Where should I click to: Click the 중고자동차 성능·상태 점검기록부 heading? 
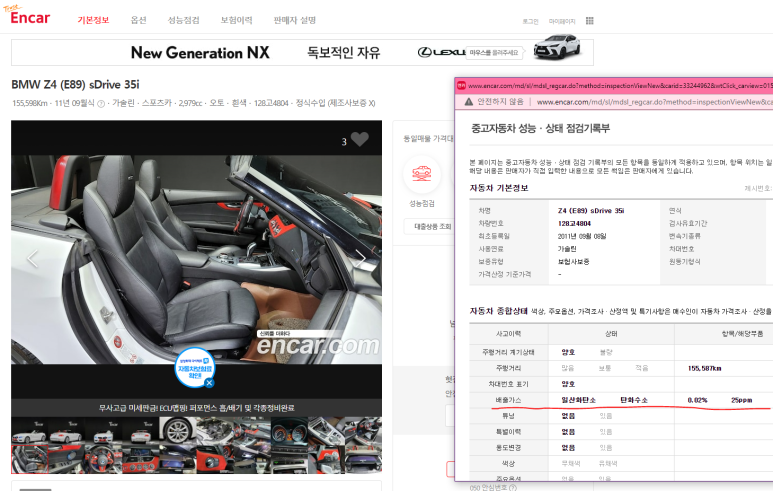point(540,128)
